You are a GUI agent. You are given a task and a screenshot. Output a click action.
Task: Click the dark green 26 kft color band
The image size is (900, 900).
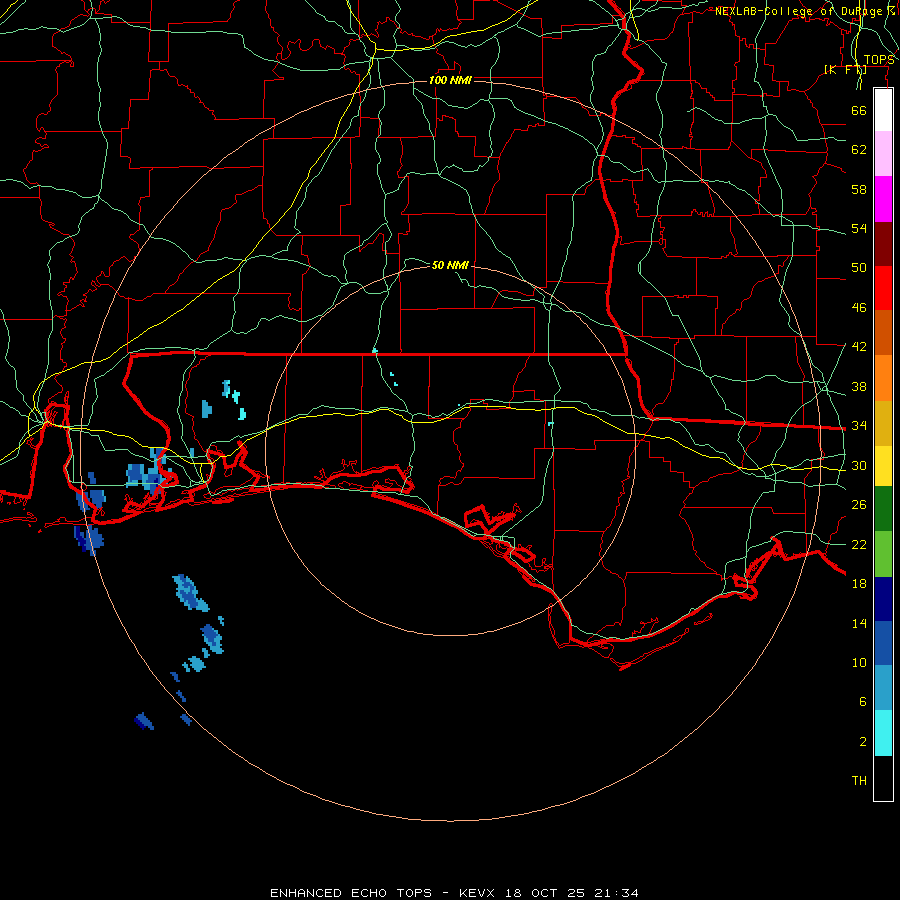tap(883, 509)
